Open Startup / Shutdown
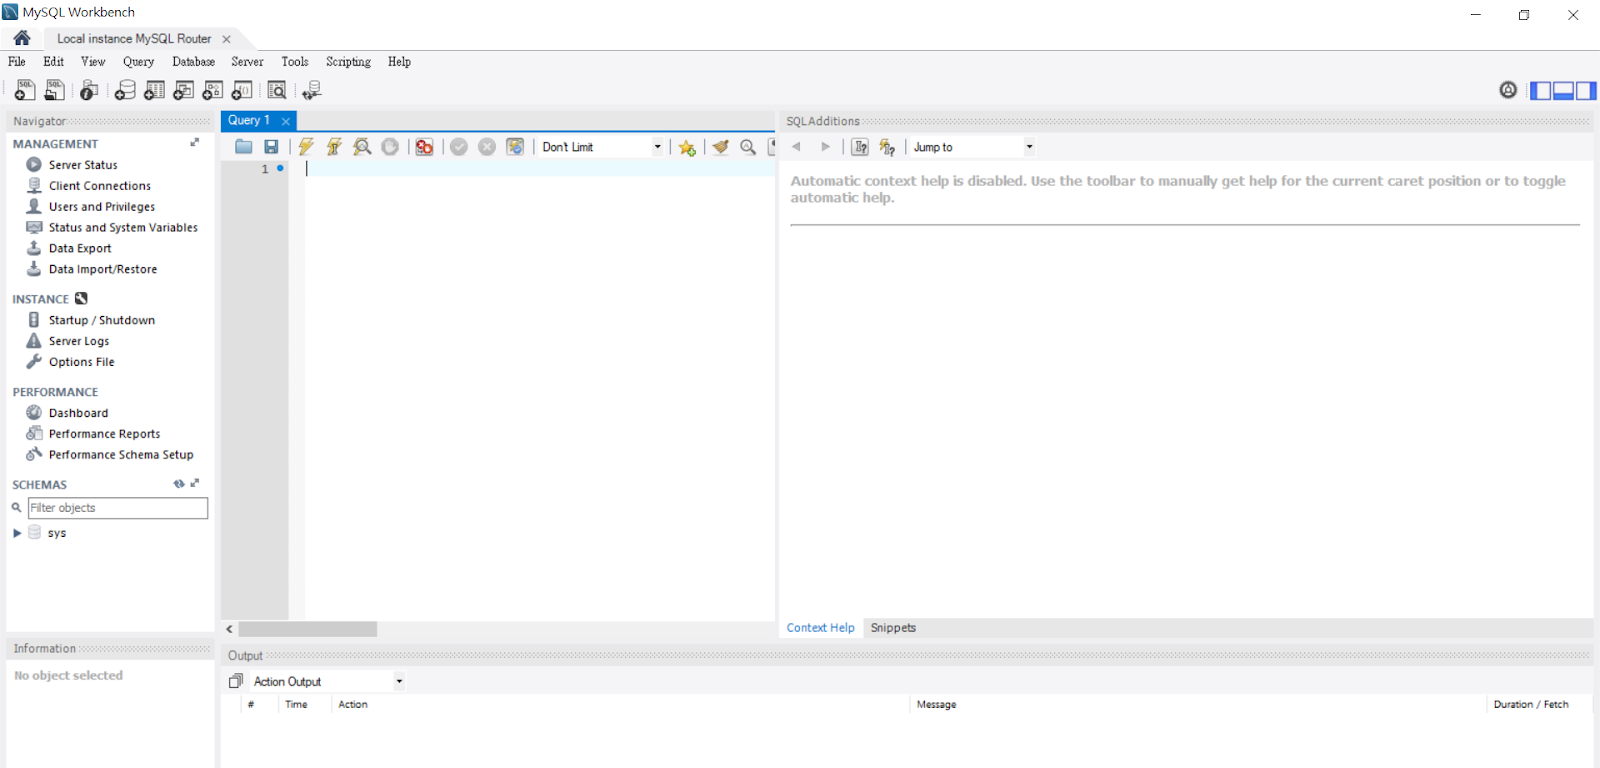1600x768 pixels. 102,320
